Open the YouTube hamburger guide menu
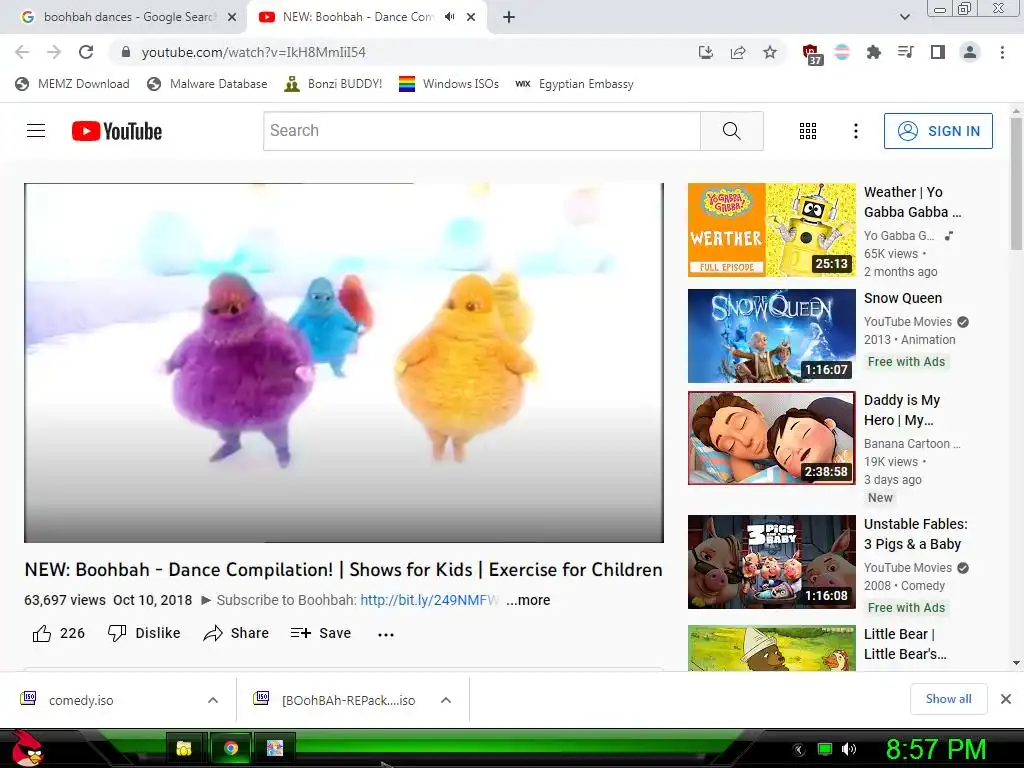1024x768 pixels. [36, 131]
